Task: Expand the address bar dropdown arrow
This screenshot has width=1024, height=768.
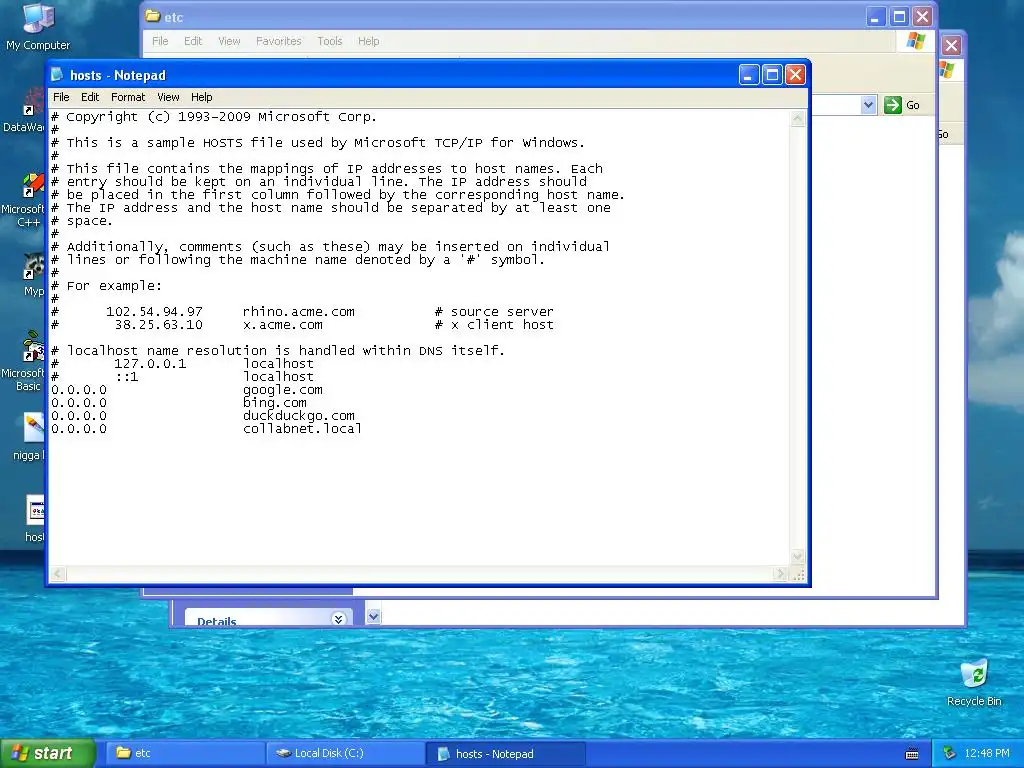Action: (x=868, y=104)
